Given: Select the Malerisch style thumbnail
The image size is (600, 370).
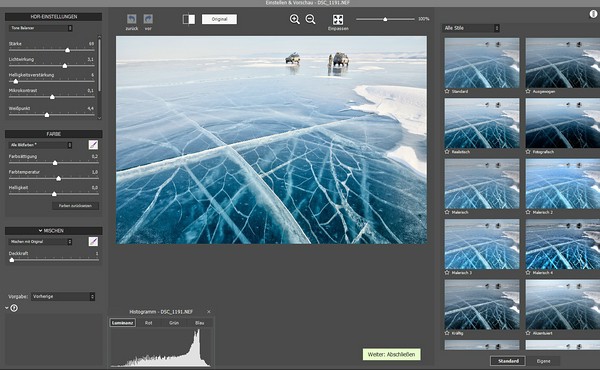Looking at the screenshot, I should [482, 184].
